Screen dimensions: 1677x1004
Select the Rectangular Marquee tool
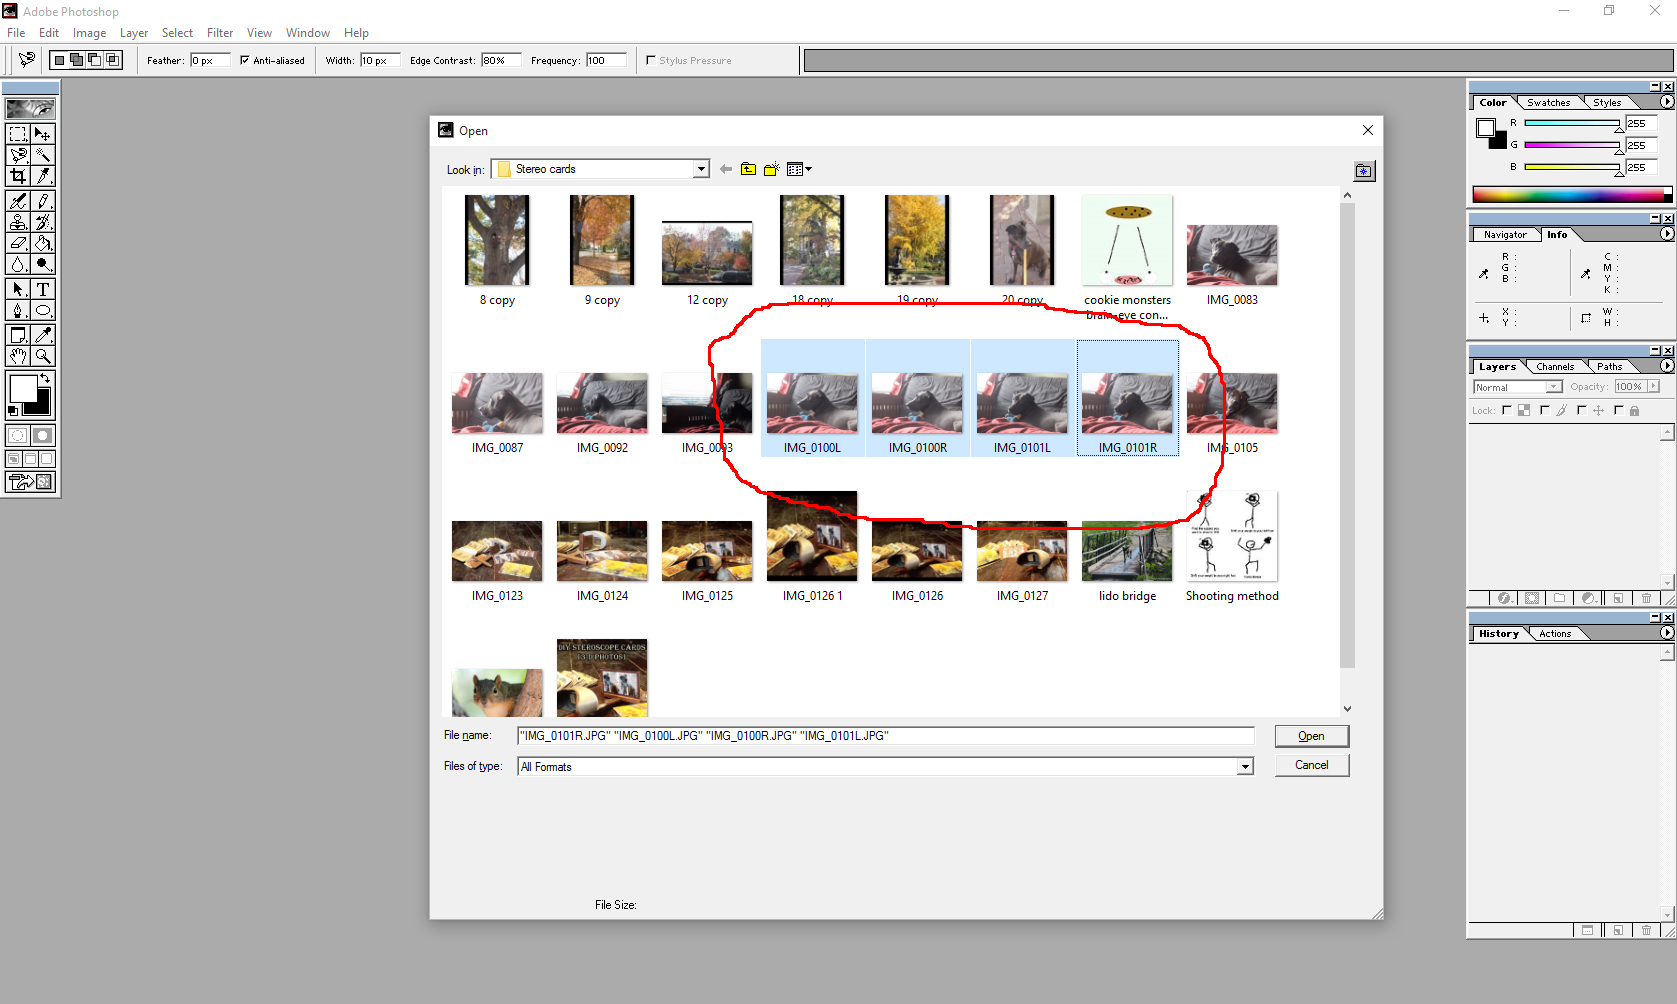pos(18,134)
